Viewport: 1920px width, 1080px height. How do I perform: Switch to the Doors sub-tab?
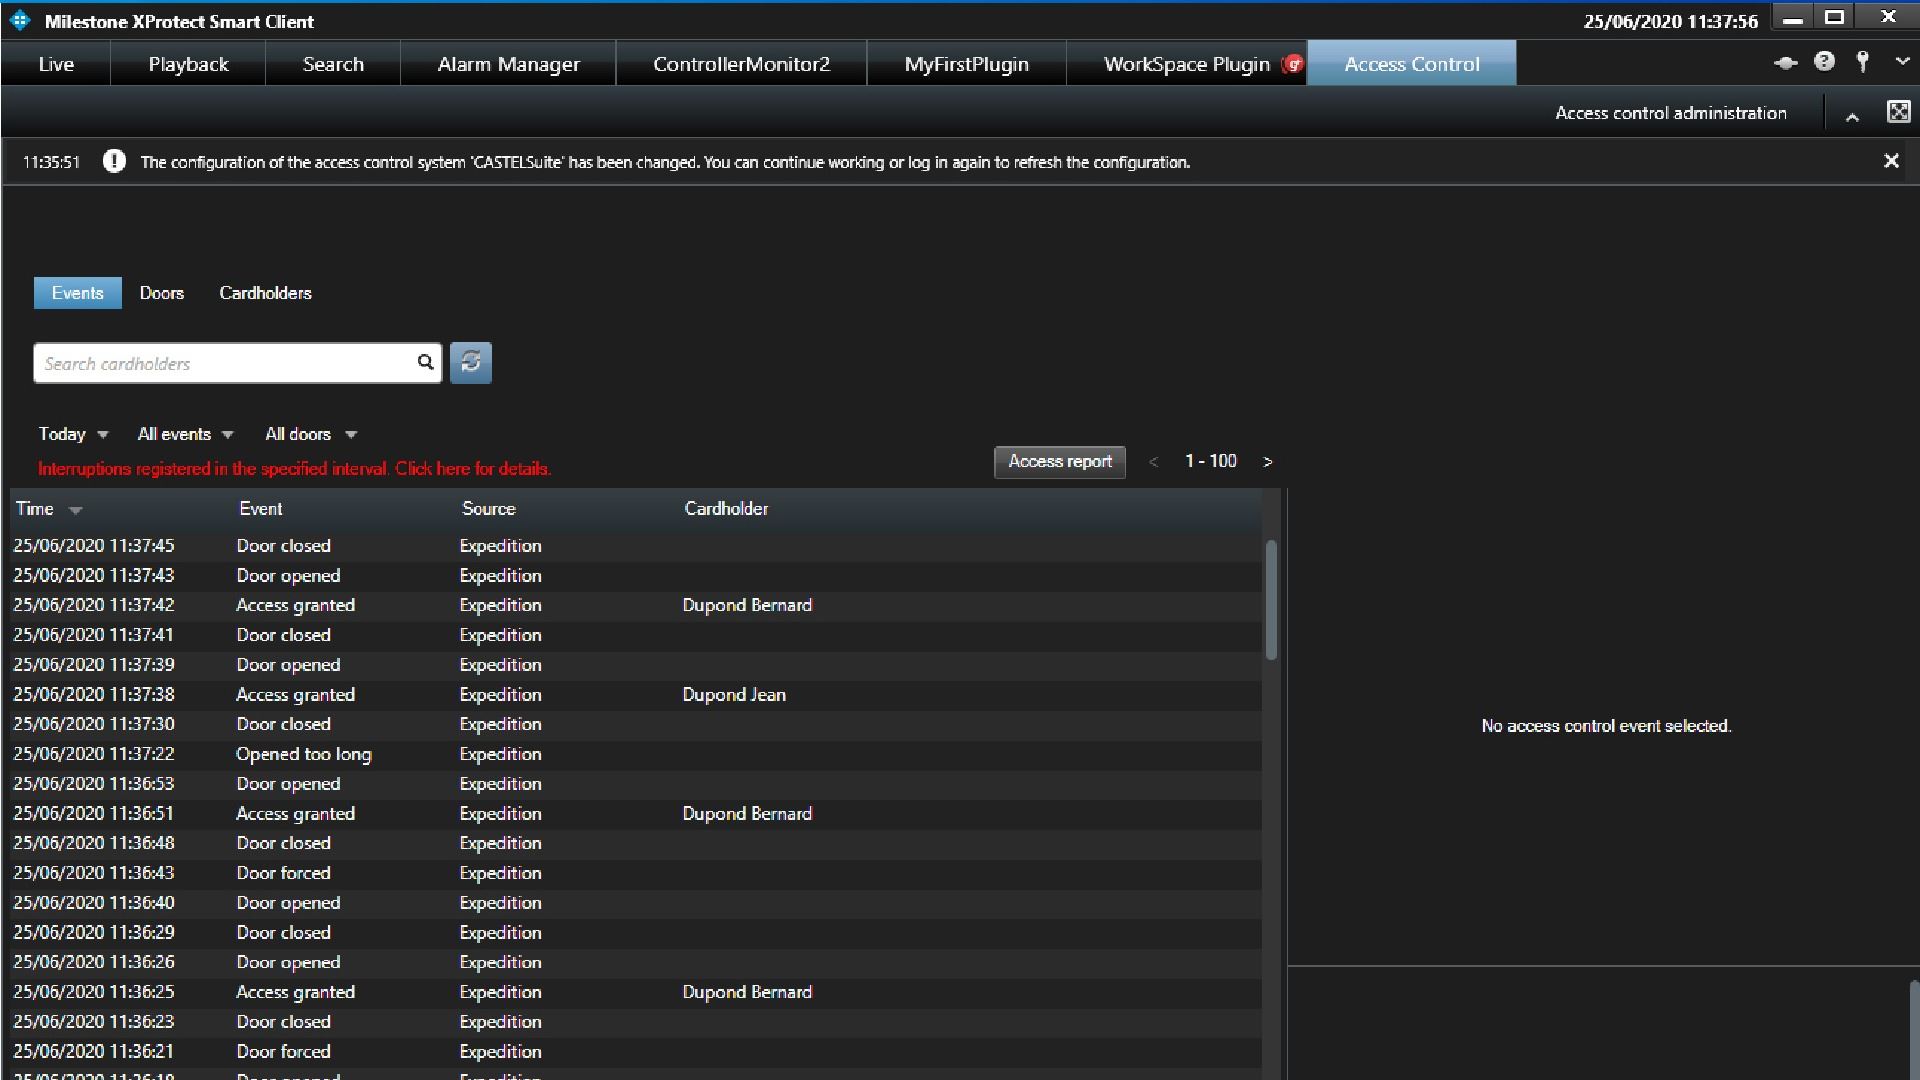tap(161, 293)
